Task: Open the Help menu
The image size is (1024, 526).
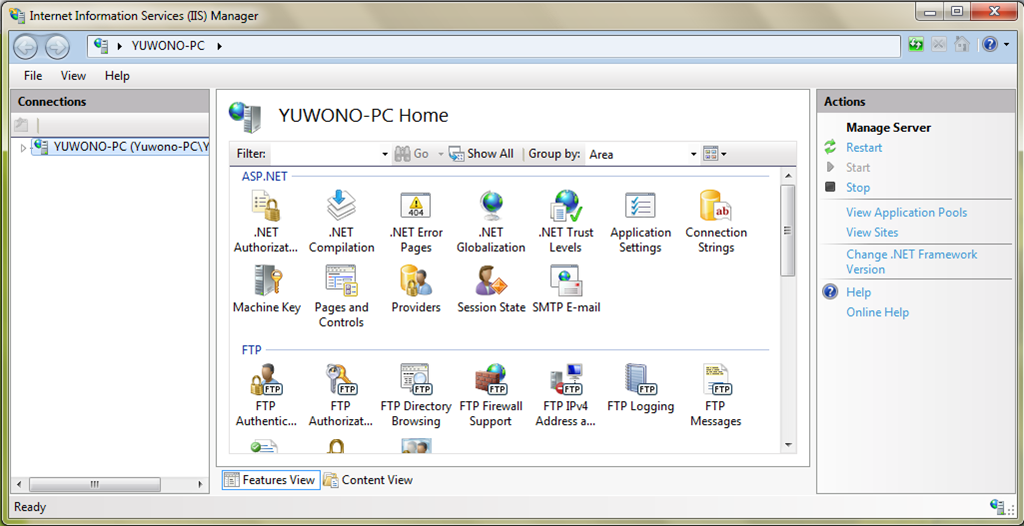Action: tap(117, 76)
